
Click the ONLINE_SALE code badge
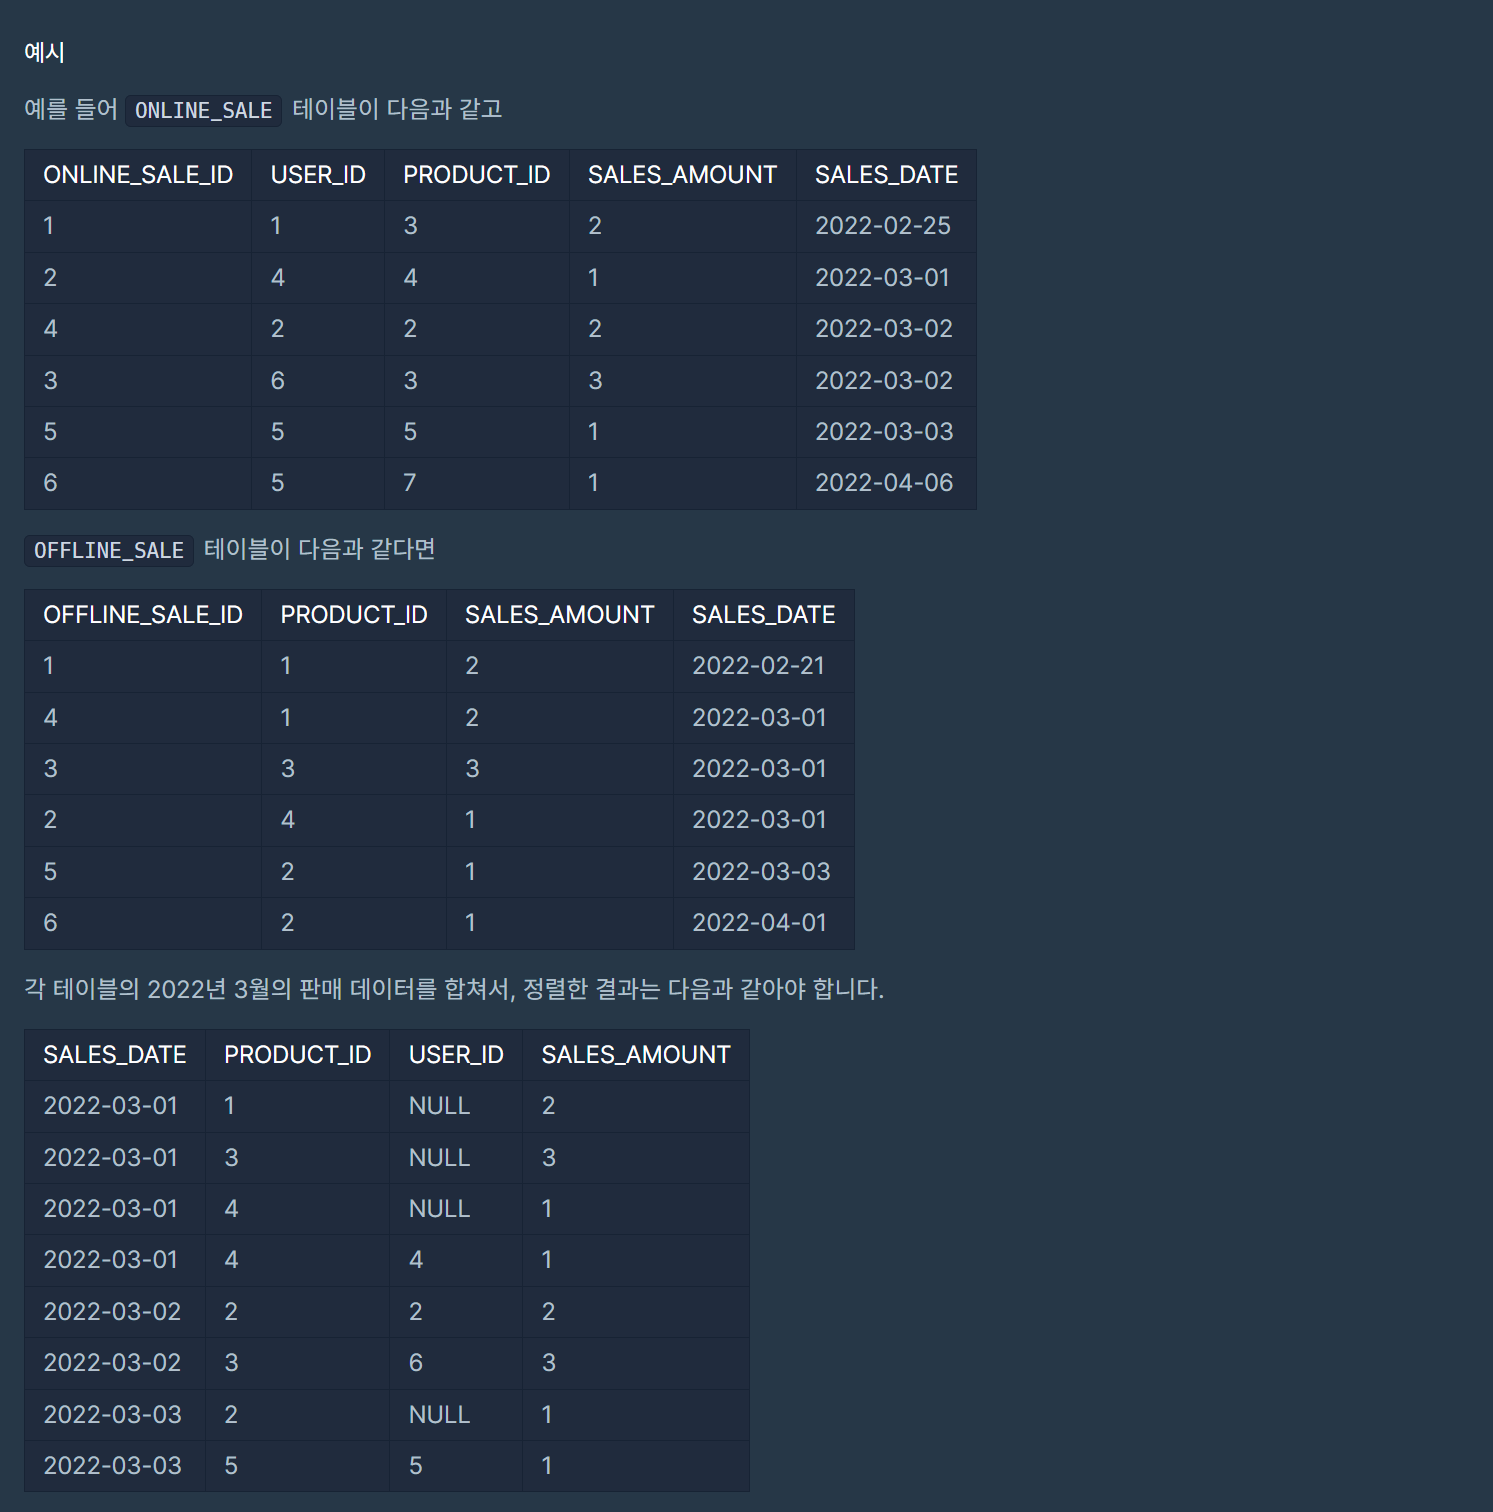click(203, 110)
